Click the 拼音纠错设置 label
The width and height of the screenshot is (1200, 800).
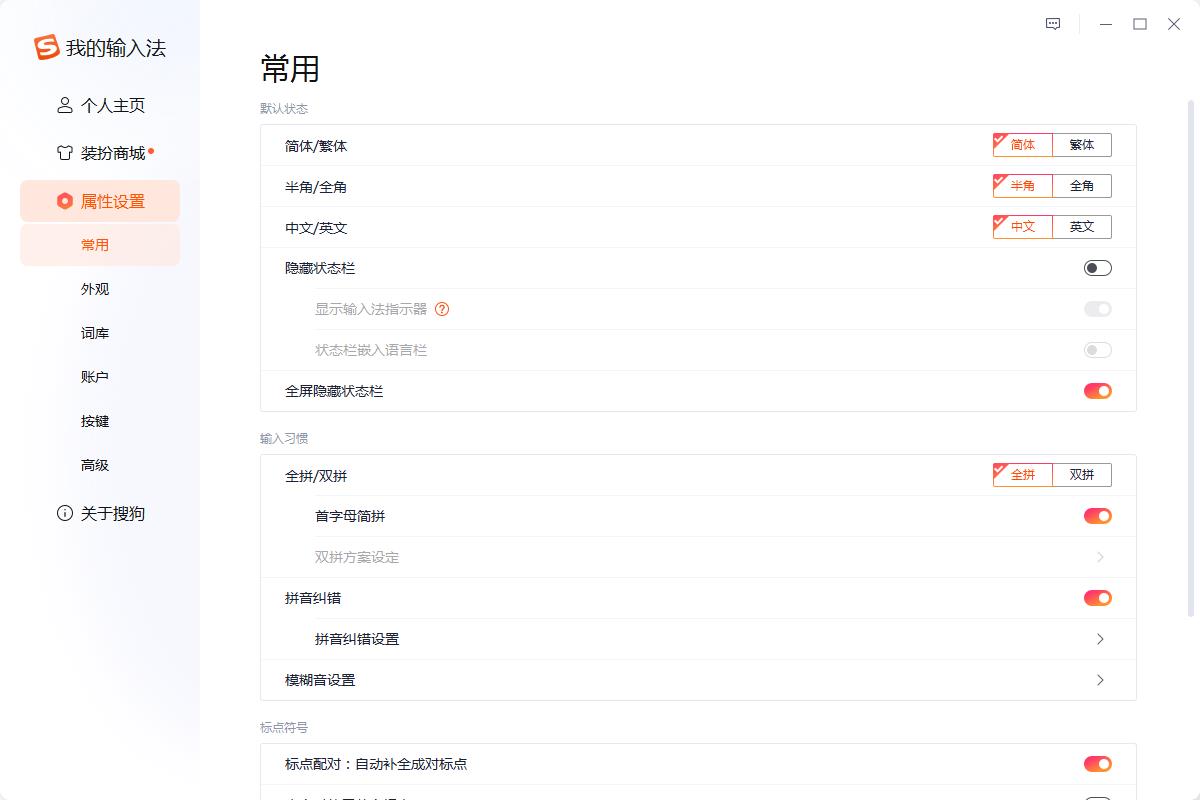pos(357,639)
